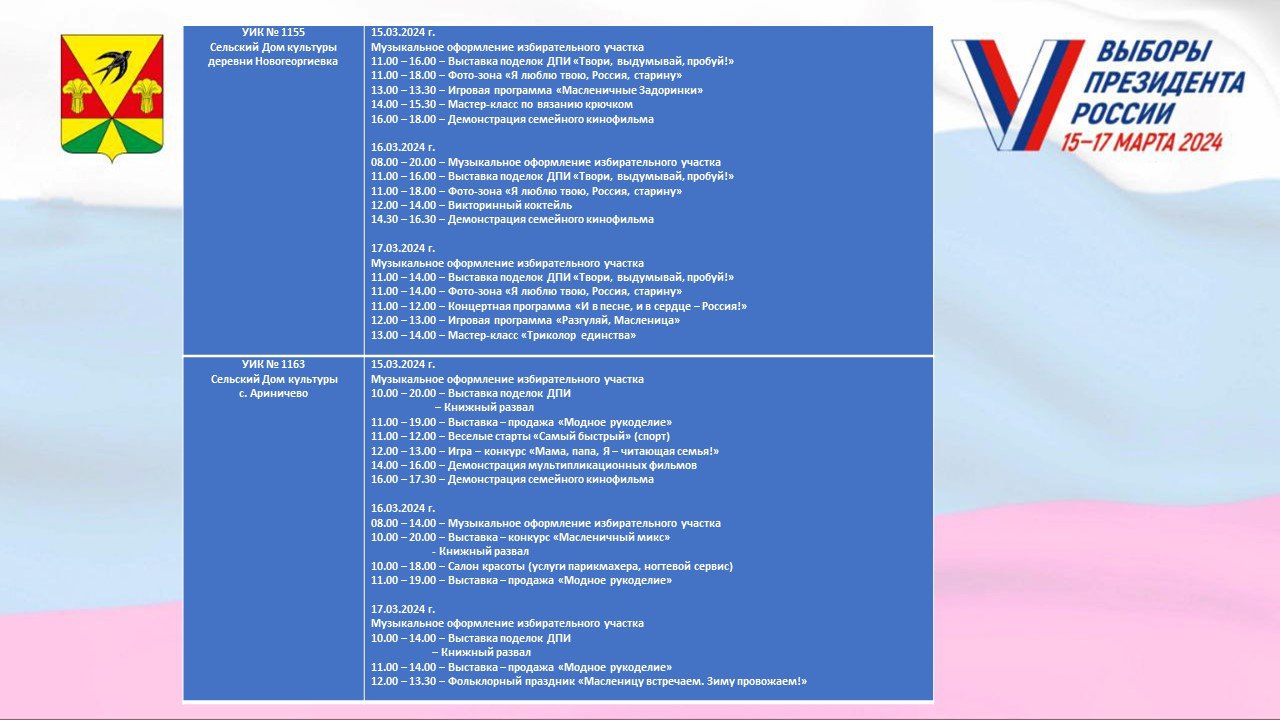Select '10.00 – 14.00 – Выставка поделок ДПИ' line
The image size is (1280, 720).
pyautogui.click(x=471, y=638)
